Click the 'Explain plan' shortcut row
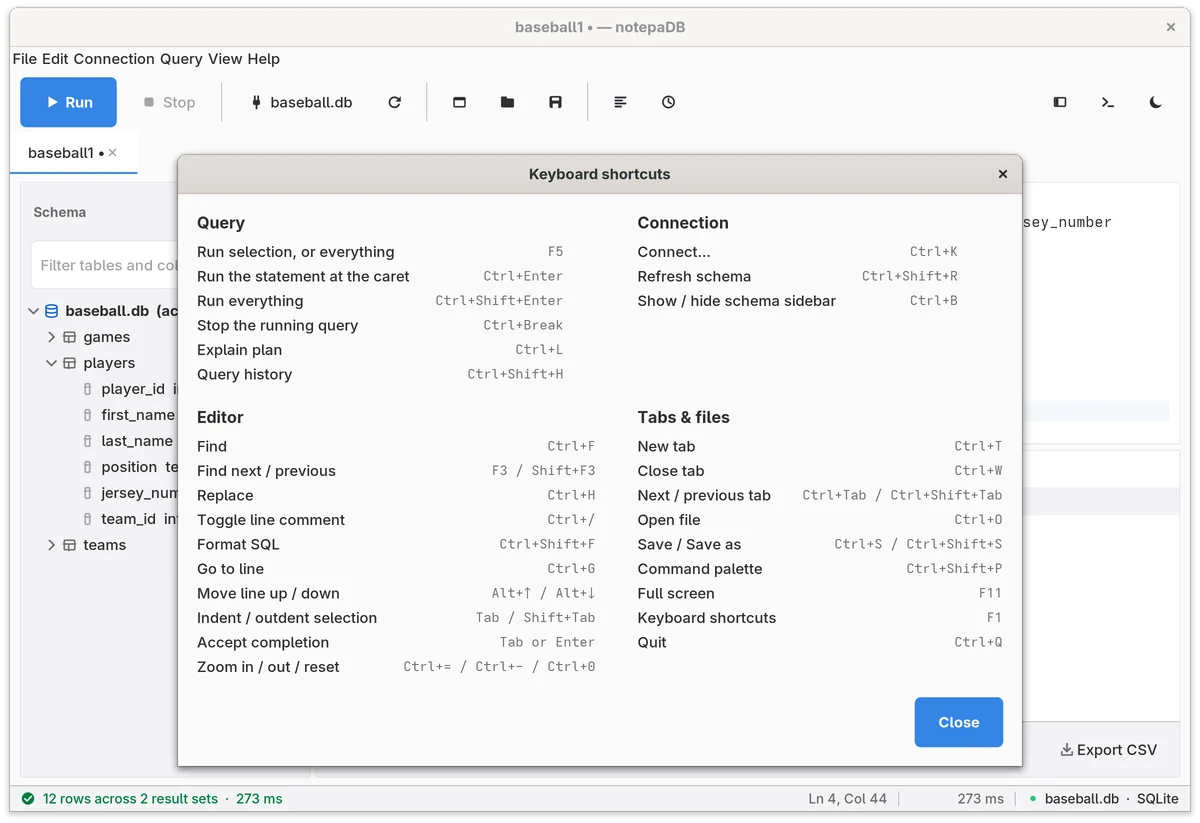The height and width of the screenshot is (823, 1200). pyautogui.click(x=380, y=350)
